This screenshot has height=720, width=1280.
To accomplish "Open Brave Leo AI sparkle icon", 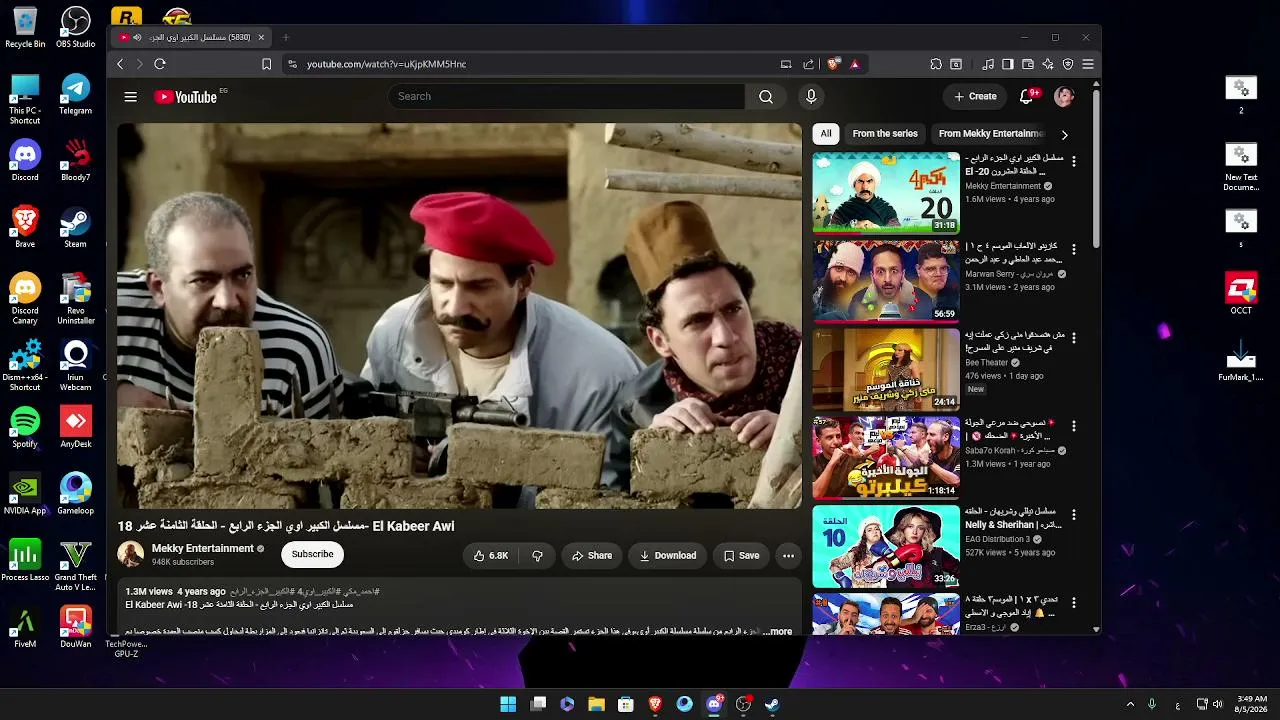I will pos(1047,64).
